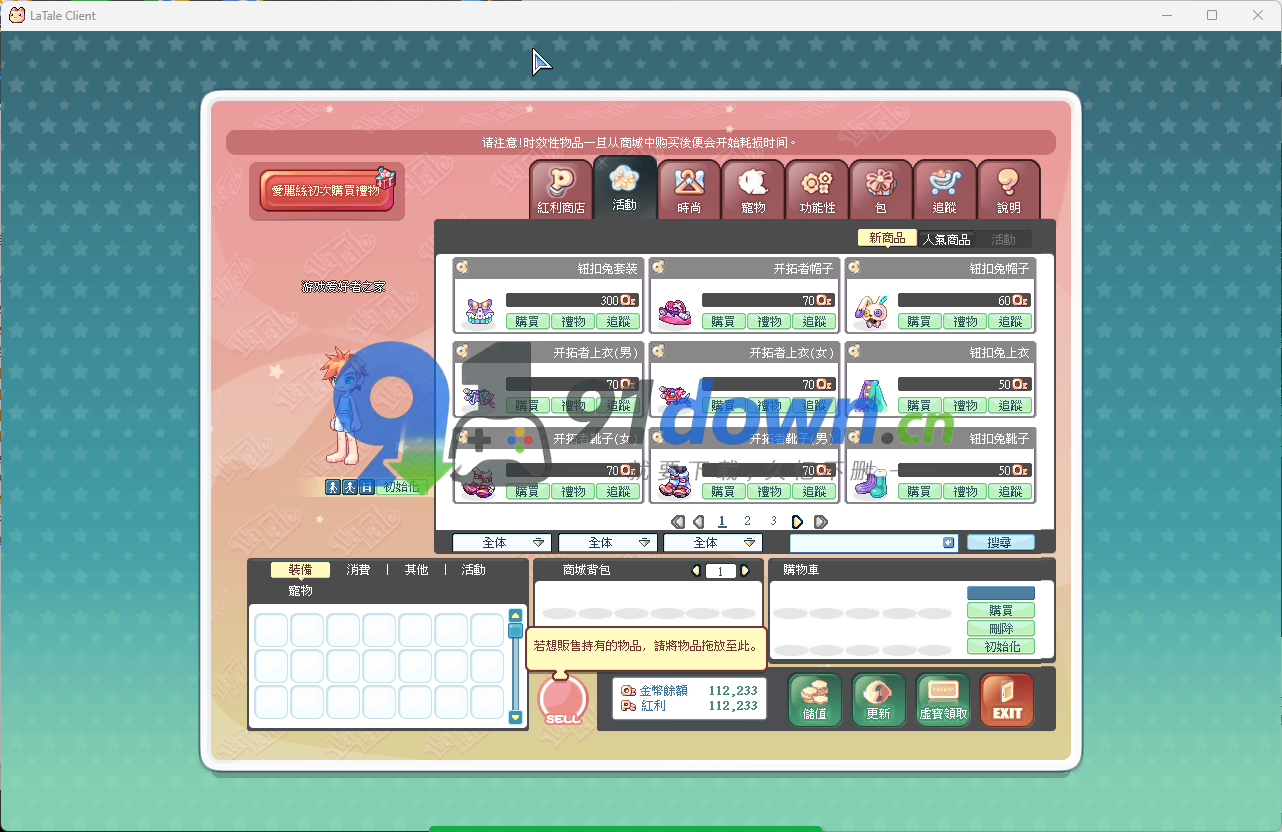Open shop page 2
Image resolution: width=1282 pixels, height=832 pixels.
747,521
